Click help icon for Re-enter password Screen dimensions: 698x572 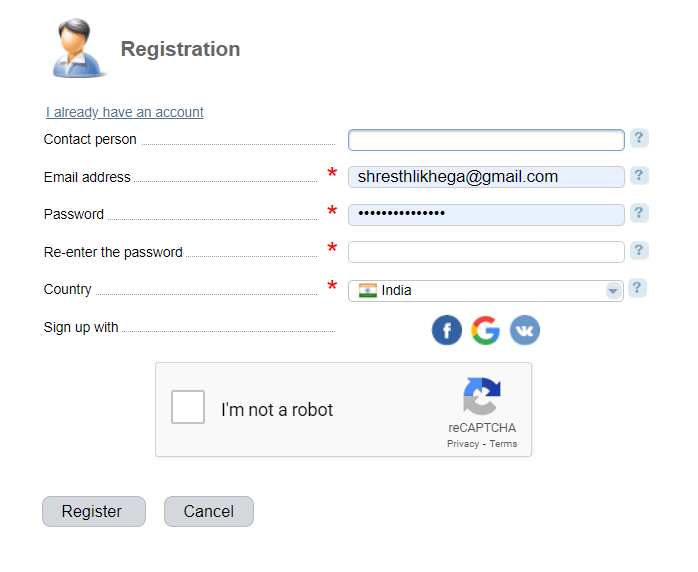(x=639, y=250)
